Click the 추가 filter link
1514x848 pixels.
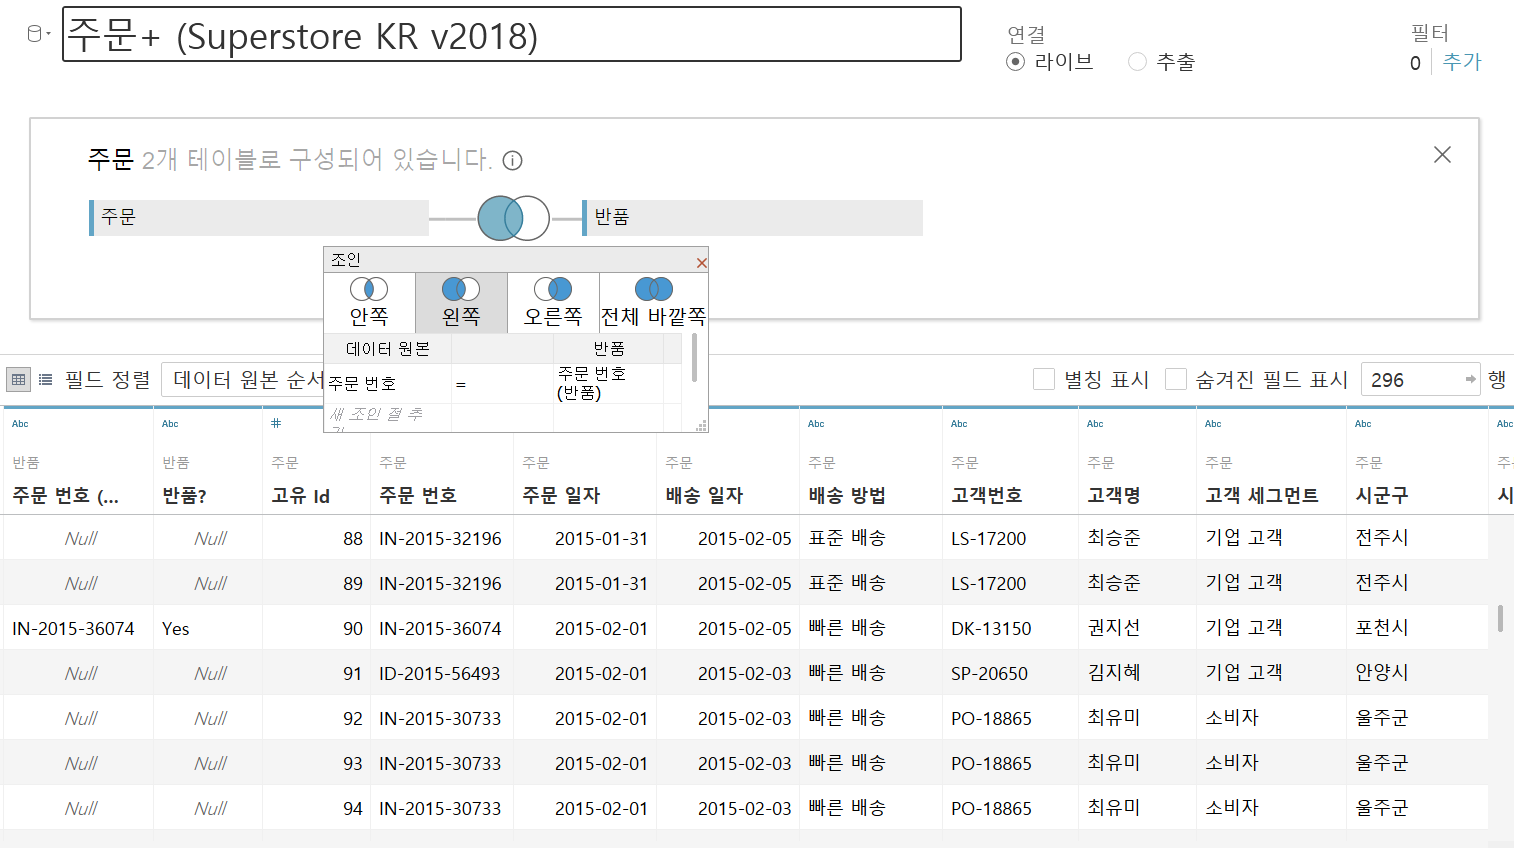(1462, 62)
